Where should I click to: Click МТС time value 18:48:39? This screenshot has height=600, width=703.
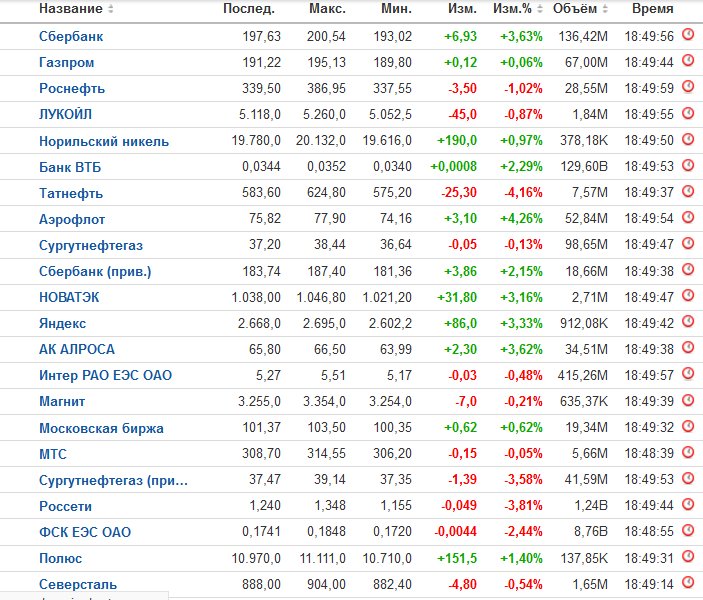(x=649, y=453)
